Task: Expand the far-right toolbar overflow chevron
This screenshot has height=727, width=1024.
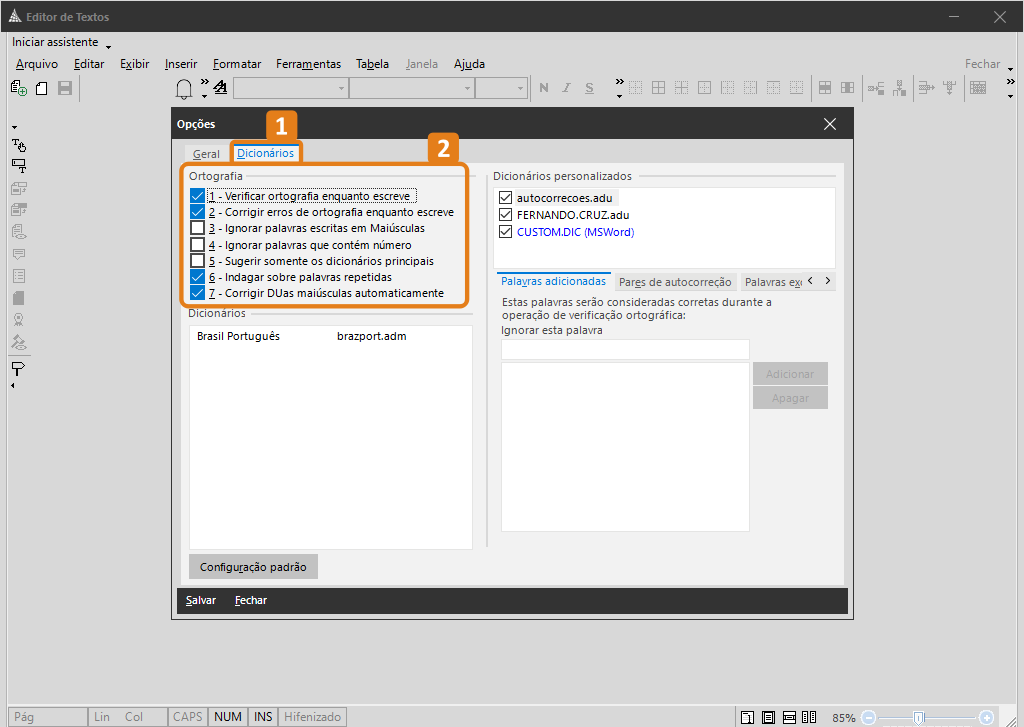Action: (x=1010, y=82)
